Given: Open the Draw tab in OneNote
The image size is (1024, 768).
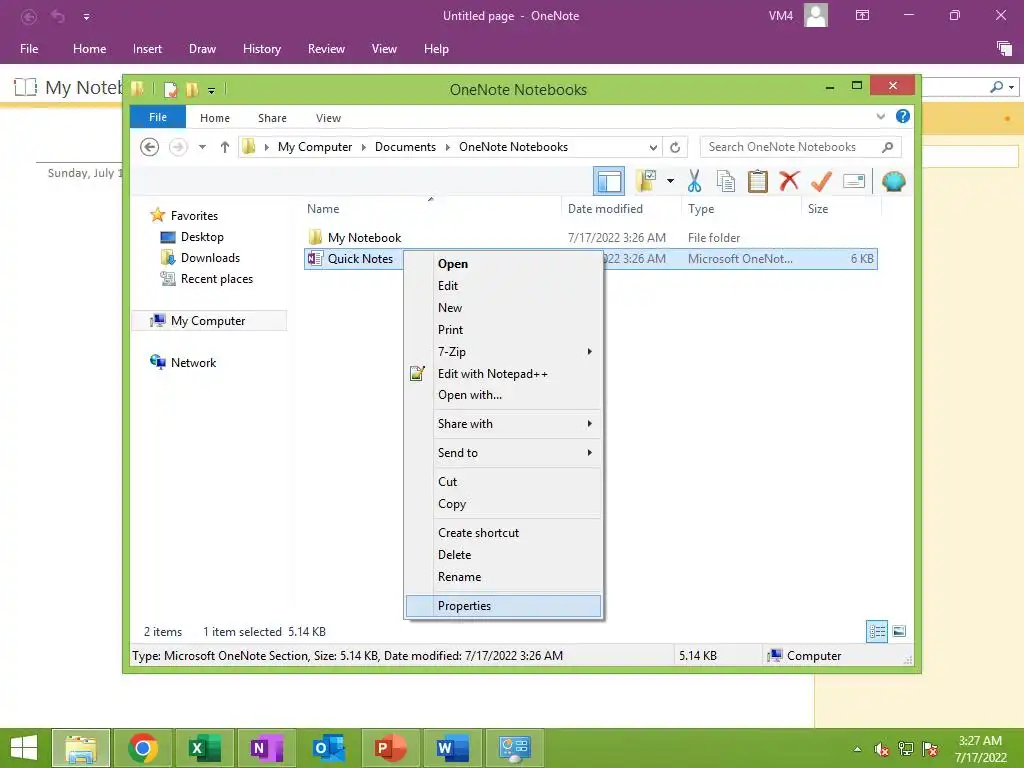Looking at the screenshot, I should [202, 49].
